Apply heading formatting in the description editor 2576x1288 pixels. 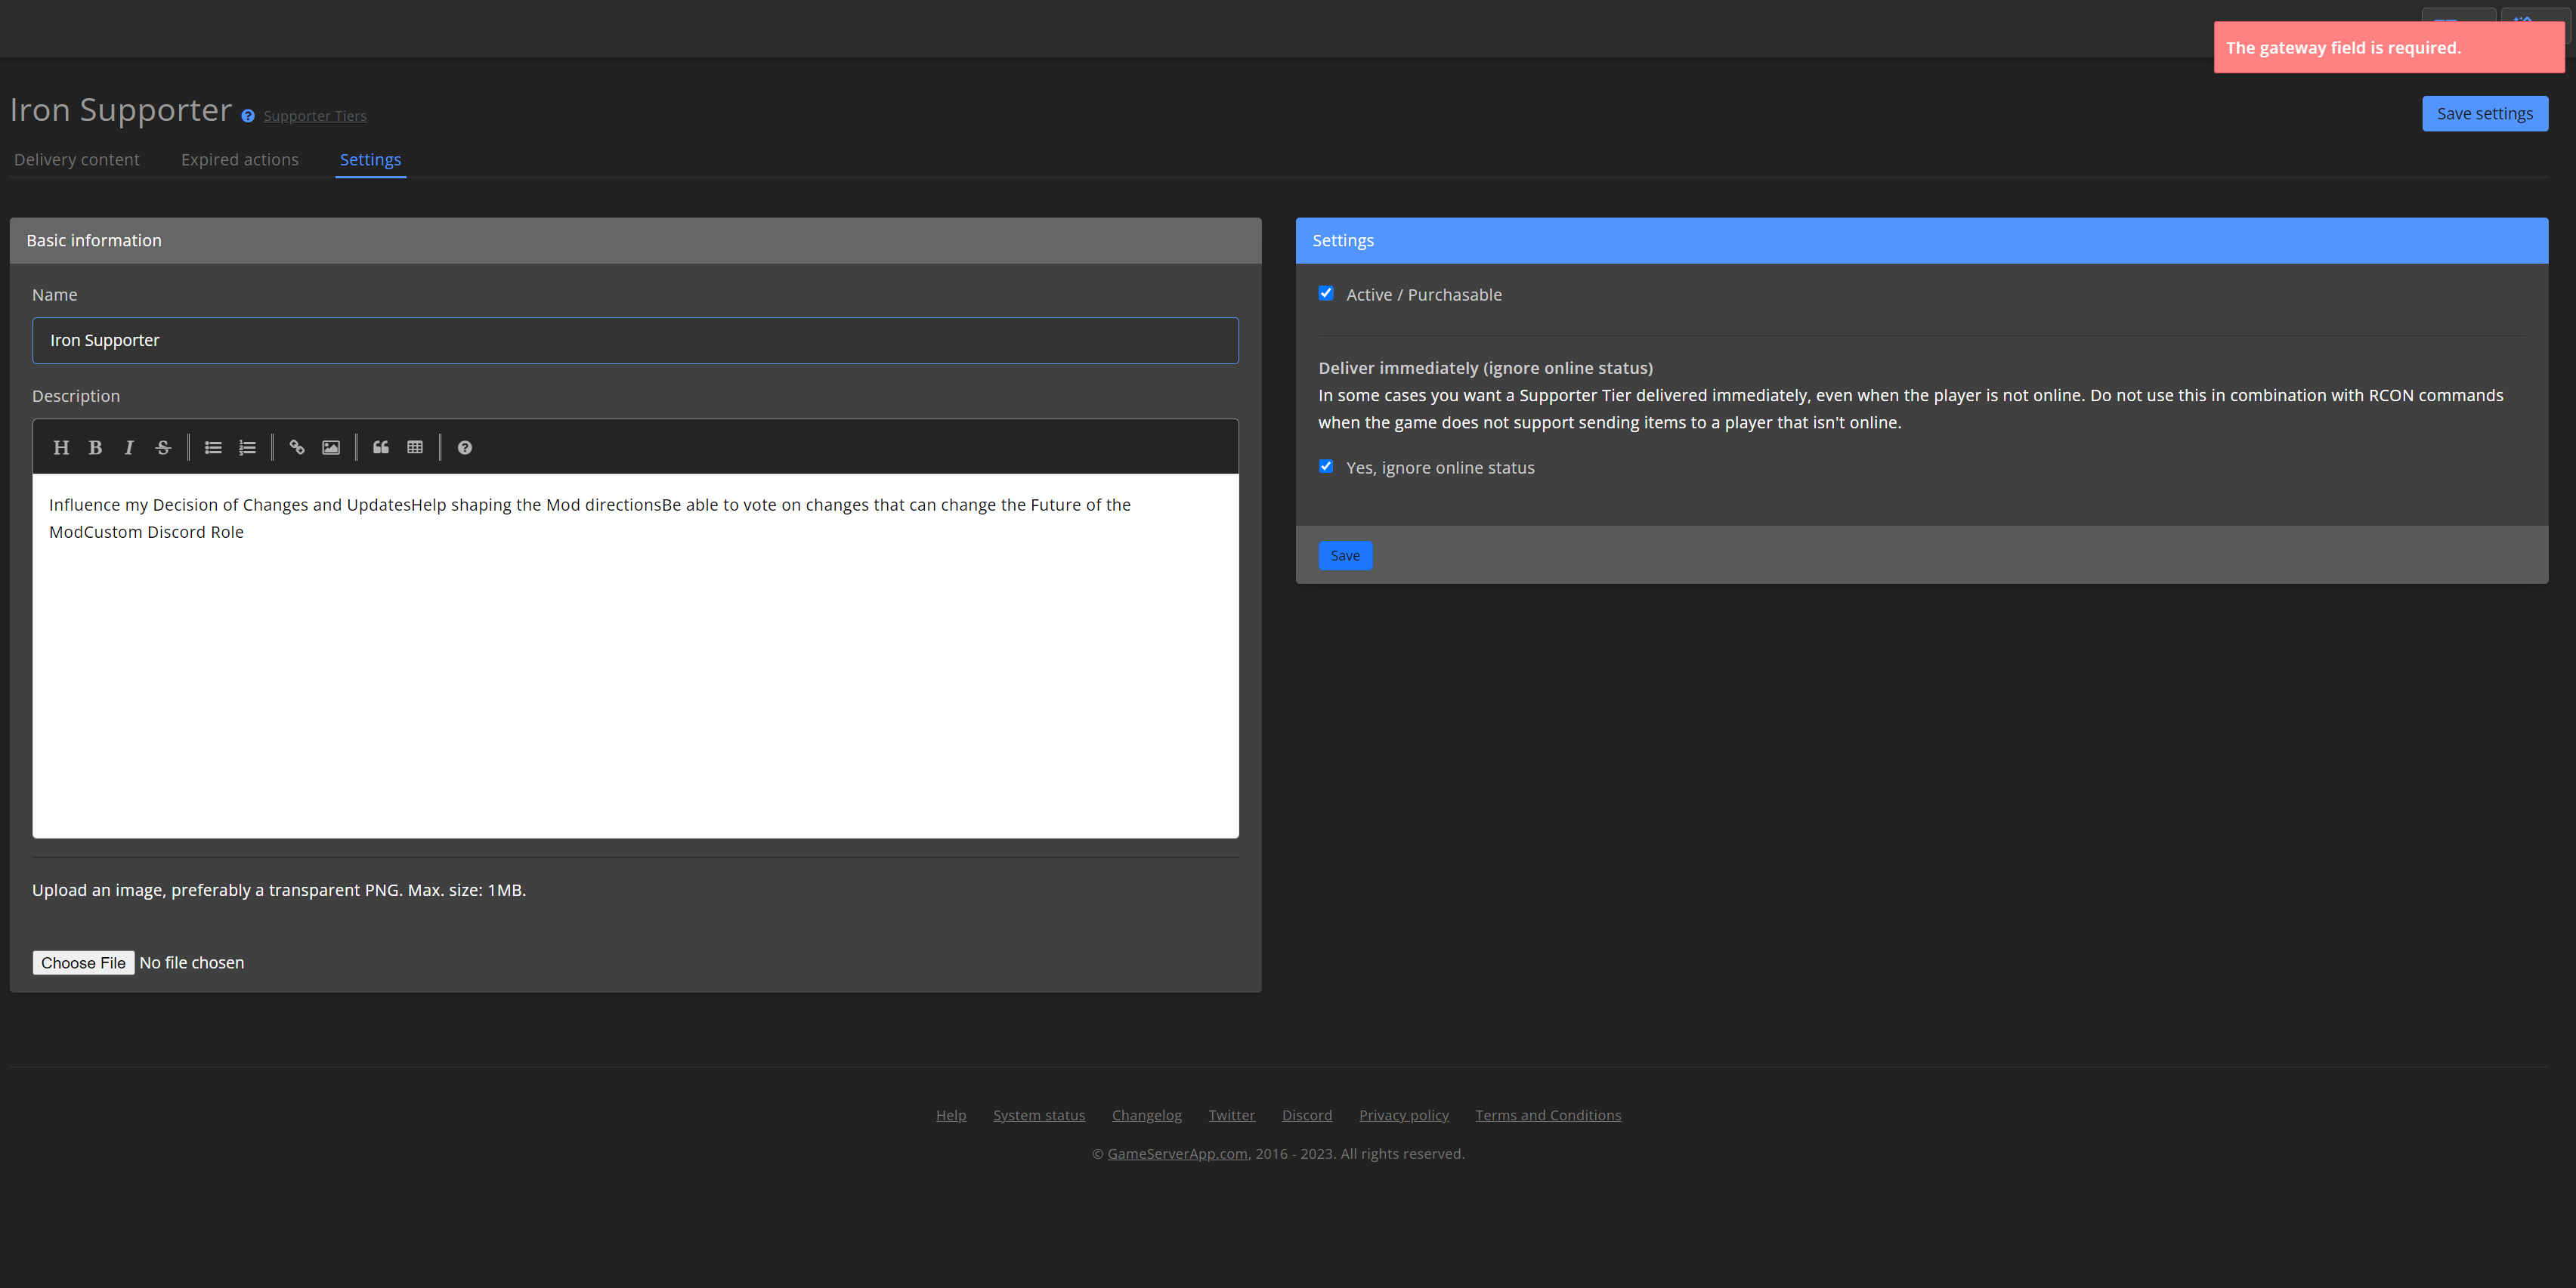tap(61, 447)
